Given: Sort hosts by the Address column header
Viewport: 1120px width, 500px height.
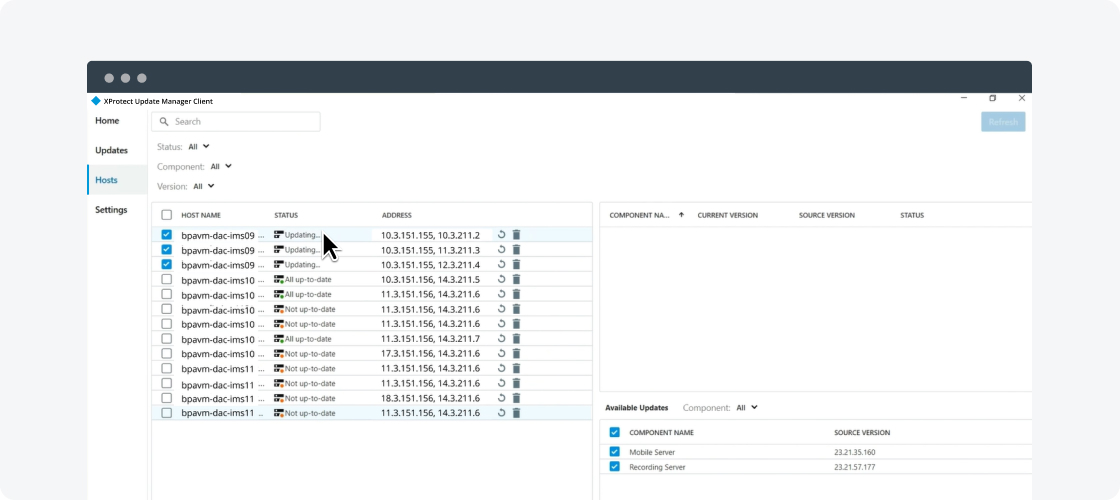Looking at the screenshot, I should tap(396, 215).
